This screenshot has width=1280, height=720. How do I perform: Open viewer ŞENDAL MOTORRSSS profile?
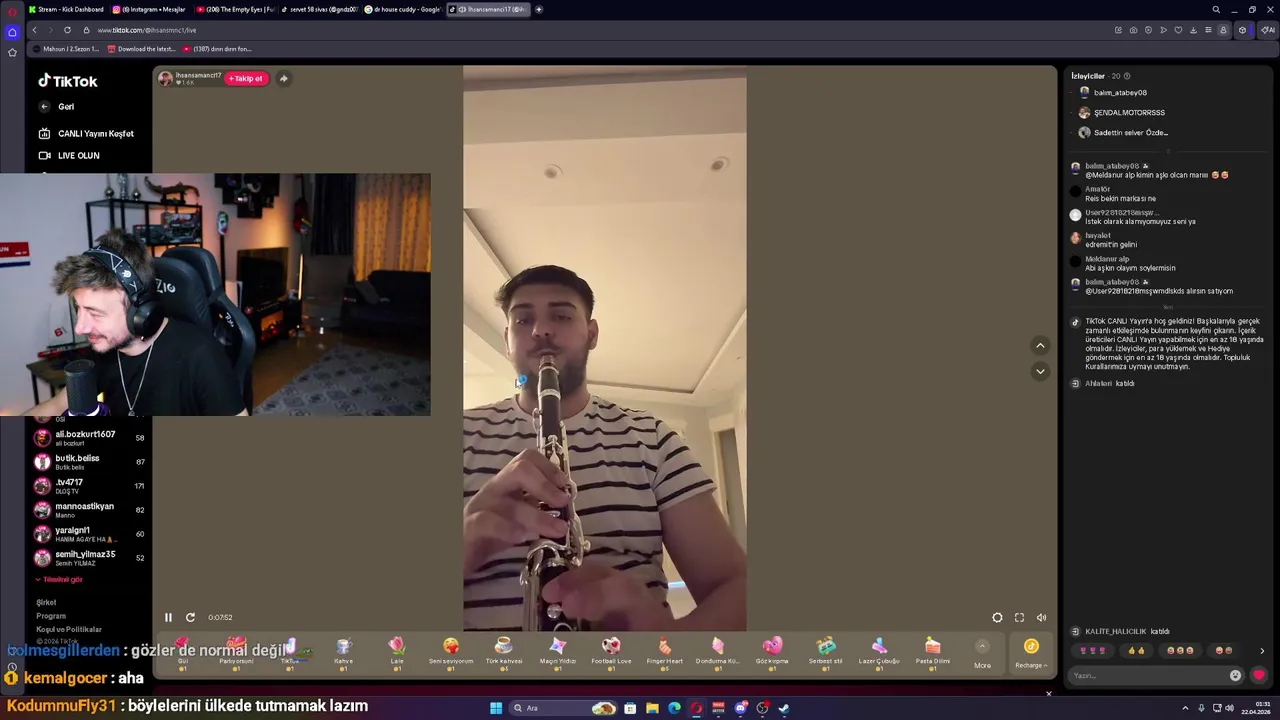click(1121, 113)
